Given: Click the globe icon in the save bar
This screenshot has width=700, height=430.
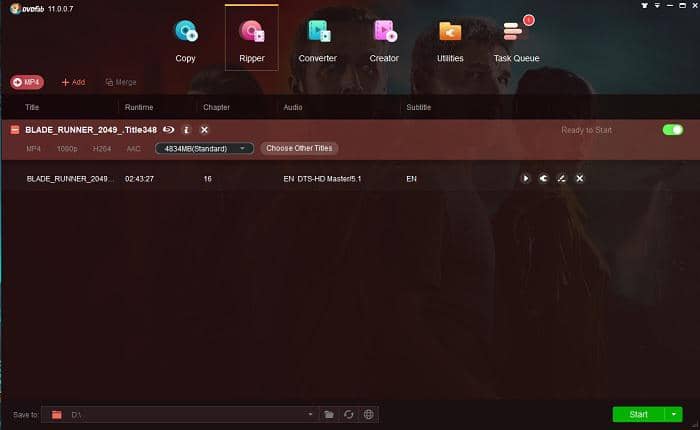Looking at the screenshot, I should click(368, 414).
